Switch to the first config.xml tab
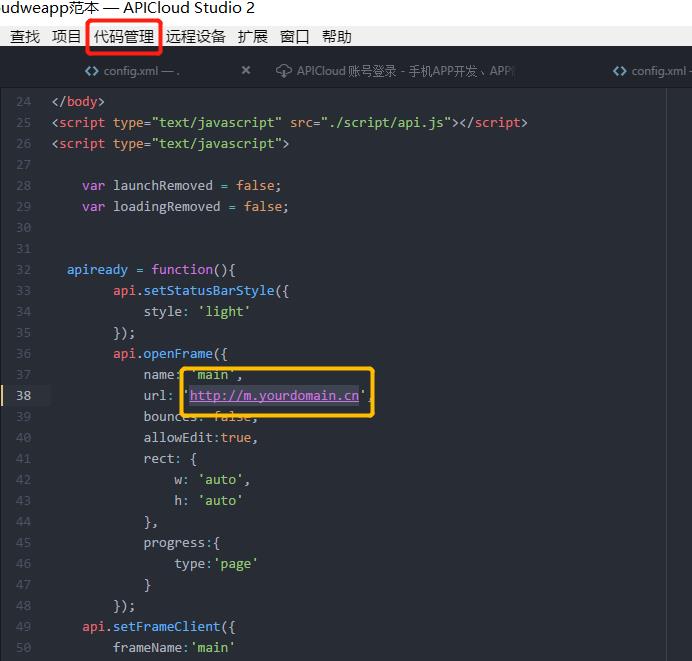The width and height of the screenshot is (692, 661). coord(141,71)
